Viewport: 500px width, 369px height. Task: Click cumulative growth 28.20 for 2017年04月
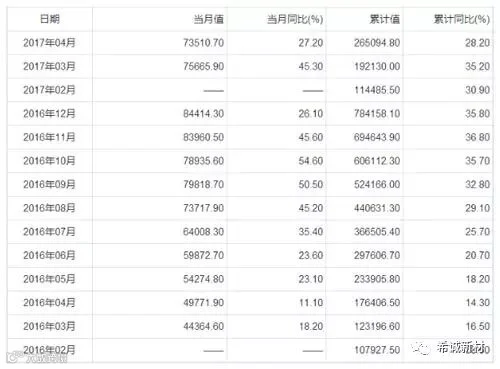(478, 43)
